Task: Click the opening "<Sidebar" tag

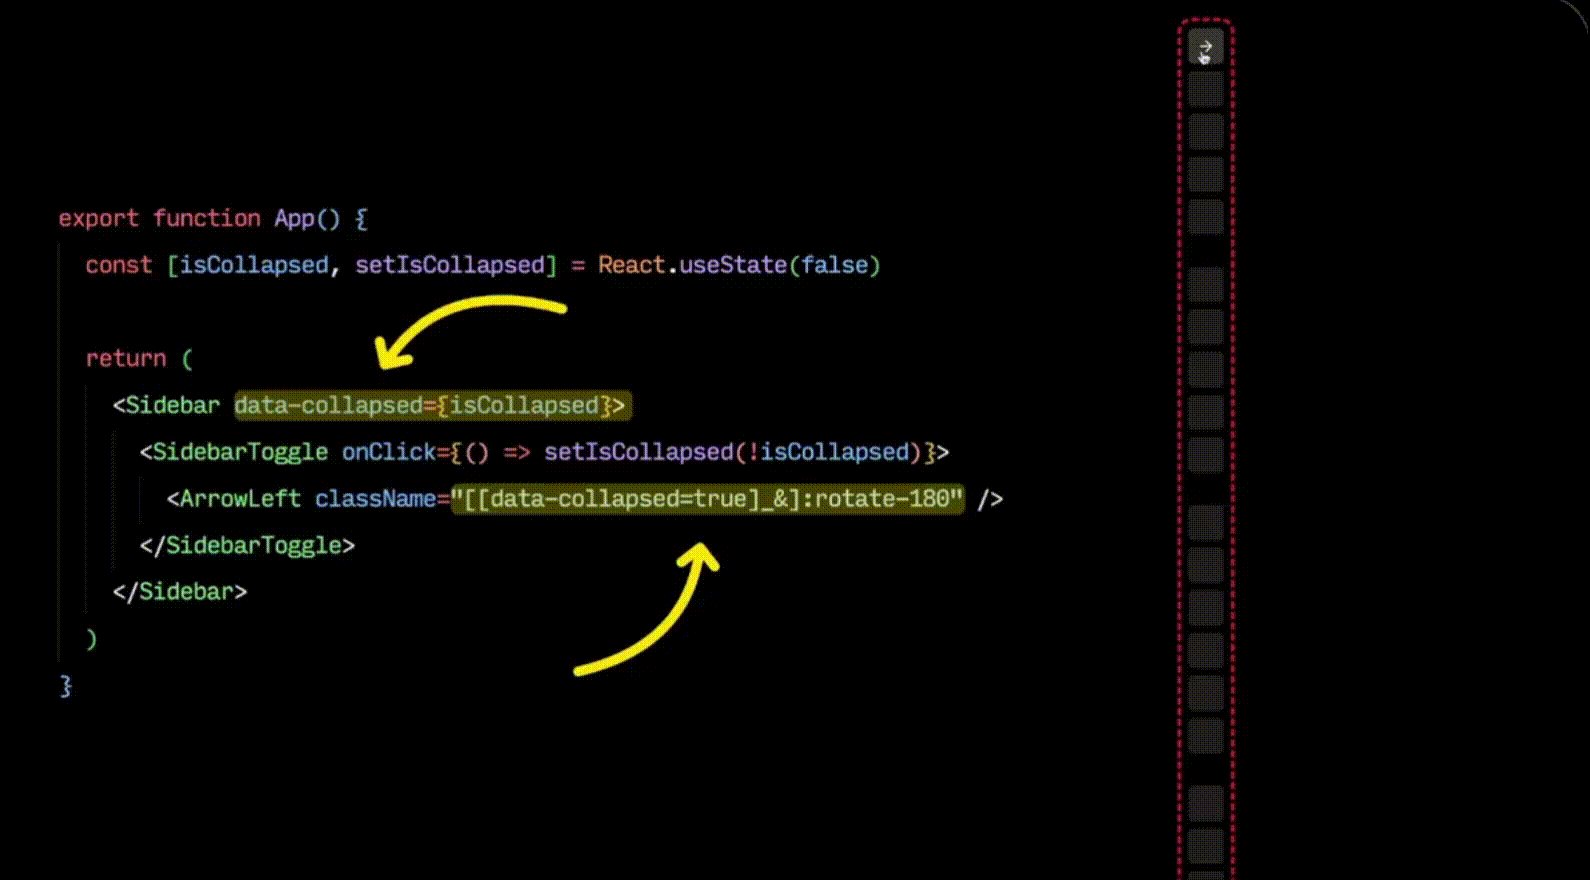Action: [x=166, y=405]
